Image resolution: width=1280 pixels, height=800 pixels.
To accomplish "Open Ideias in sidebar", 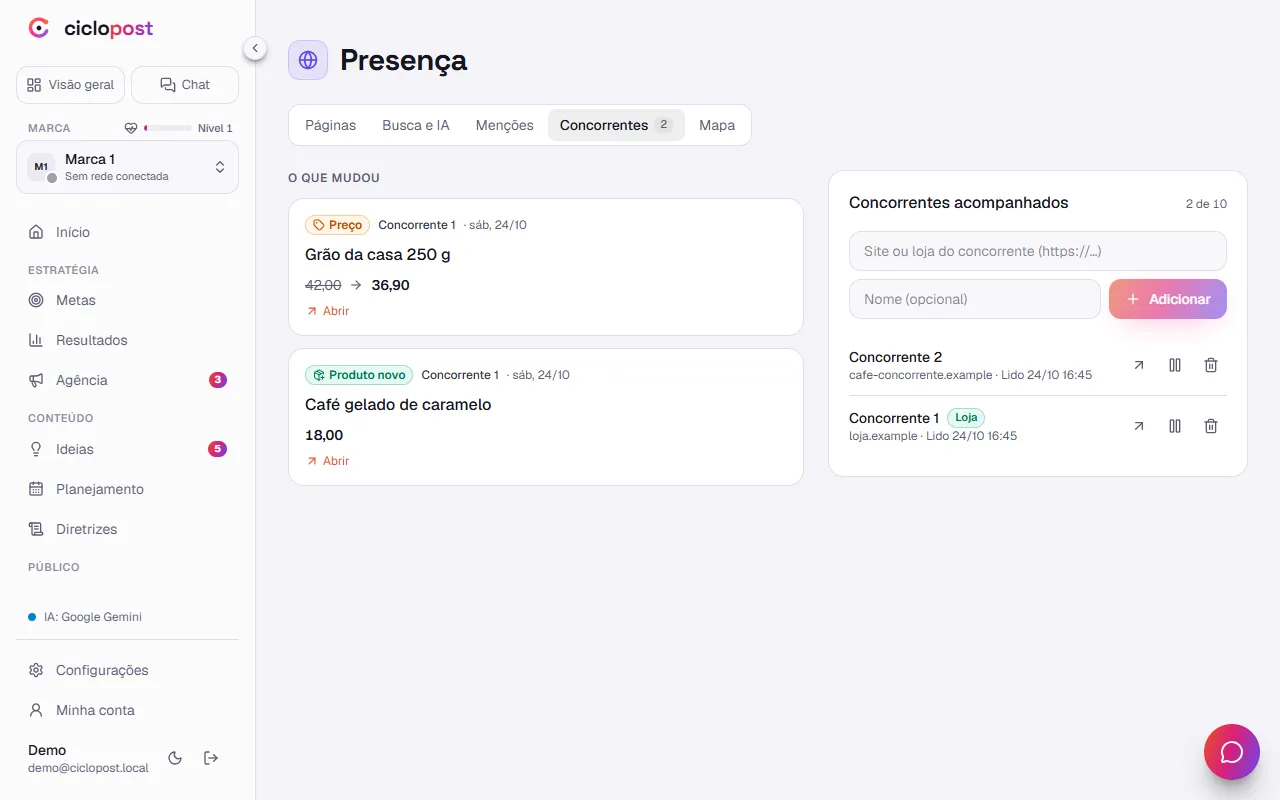I will pos(127,449).
